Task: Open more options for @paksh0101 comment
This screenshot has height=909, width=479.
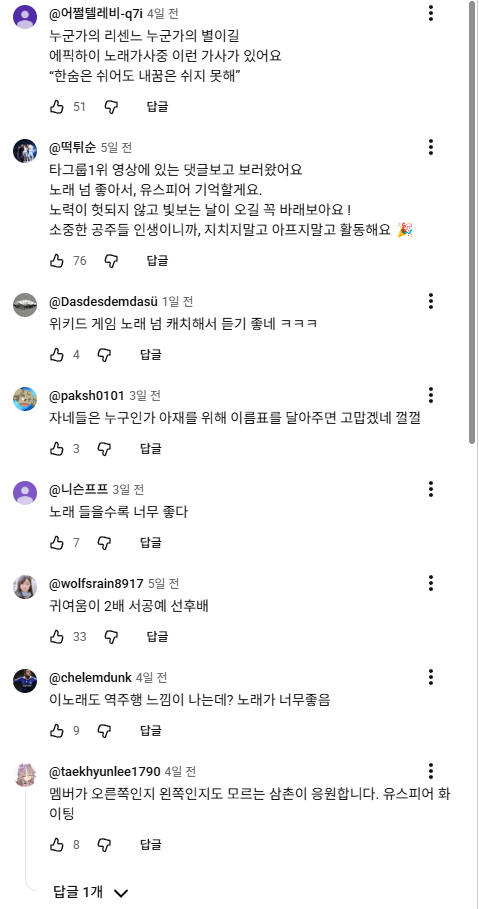Action: tap(431, 395)
